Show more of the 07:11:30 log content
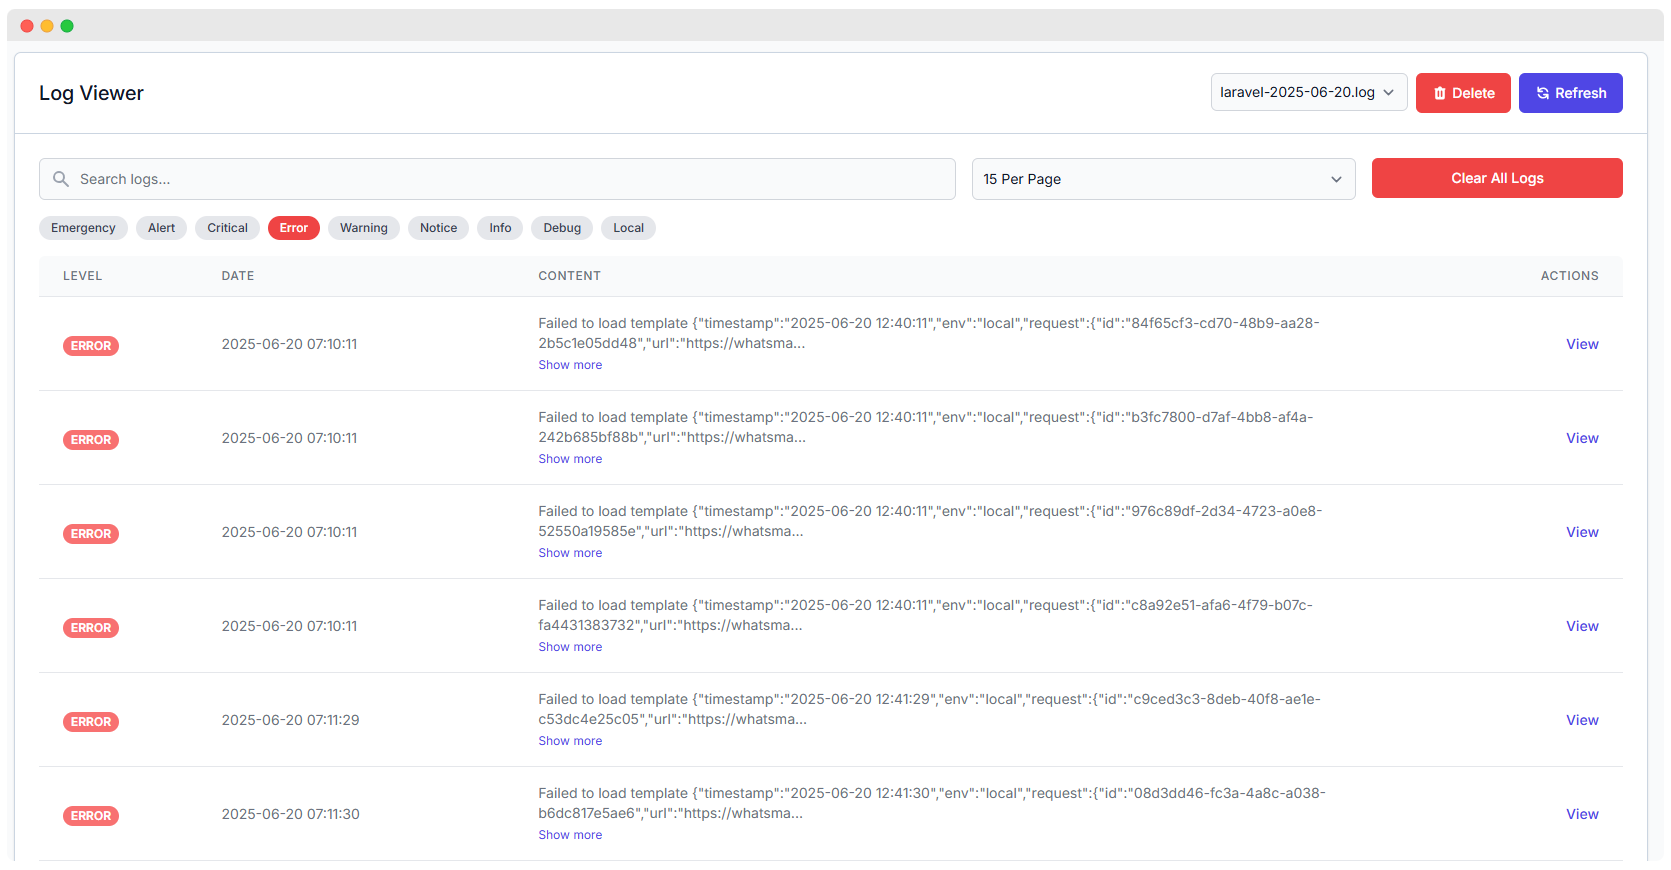Viewport: 1671px width, 870px height. tap(570, 835)
